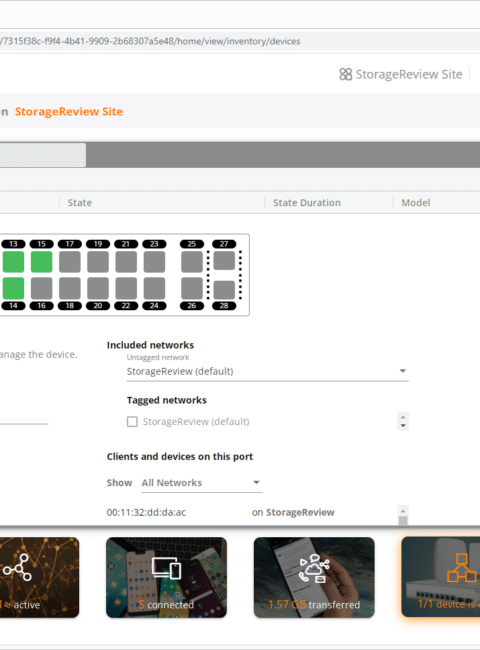
Task: Open the Show All Networks dropdown
Action: [x=202, y=483]
